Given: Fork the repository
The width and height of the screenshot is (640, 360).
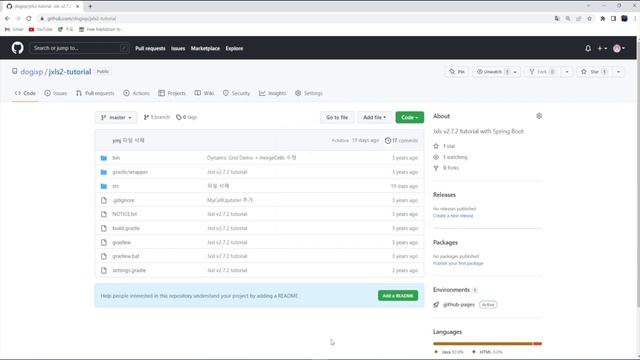Looking at the screenshot, I should [542, 72].
